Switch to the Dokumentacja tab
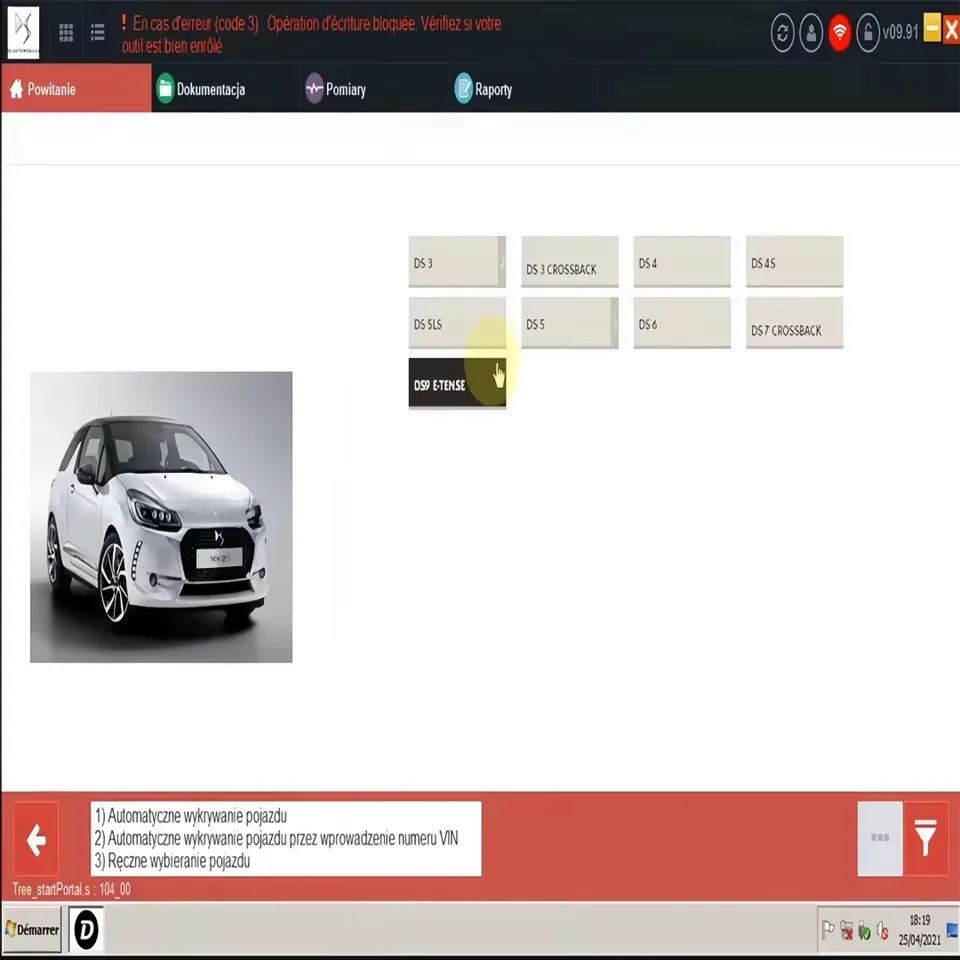Screen dimensions: 960x960 [x=212, y=88]
